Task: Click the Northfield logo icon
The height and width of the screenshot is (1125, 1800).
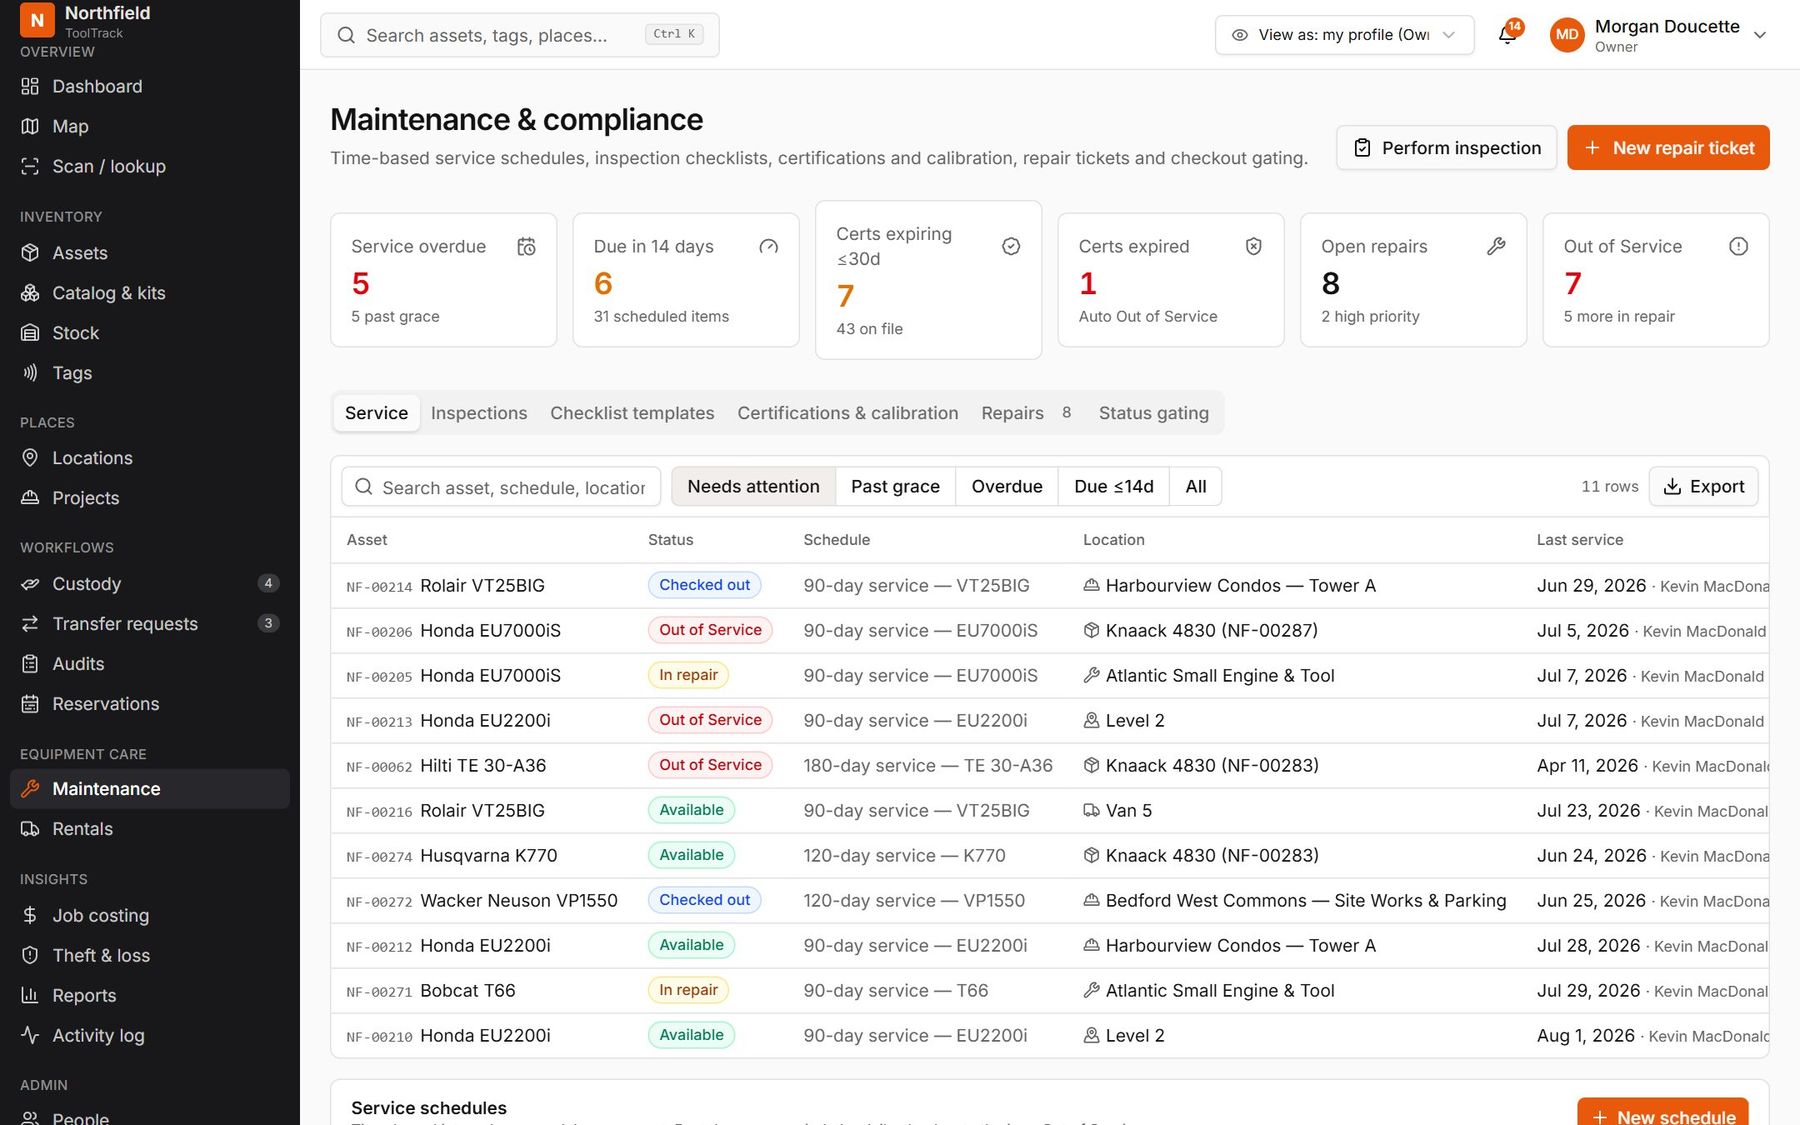Action: 37,19
